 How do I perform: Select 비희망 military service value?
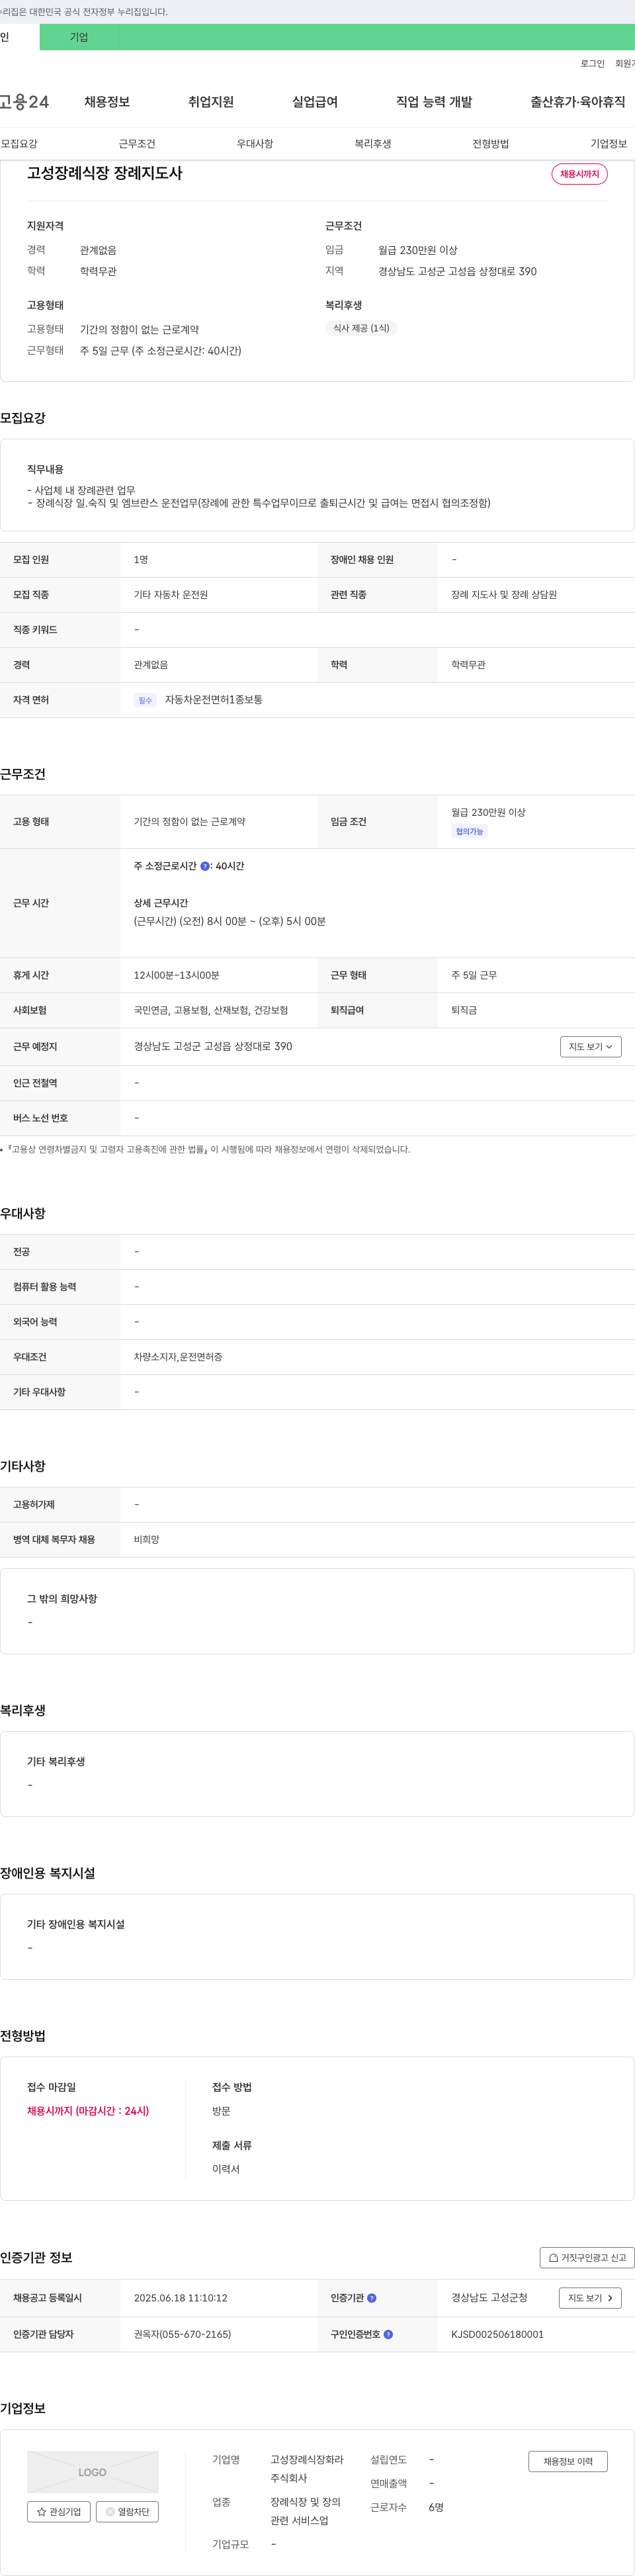coord(147,1540)
